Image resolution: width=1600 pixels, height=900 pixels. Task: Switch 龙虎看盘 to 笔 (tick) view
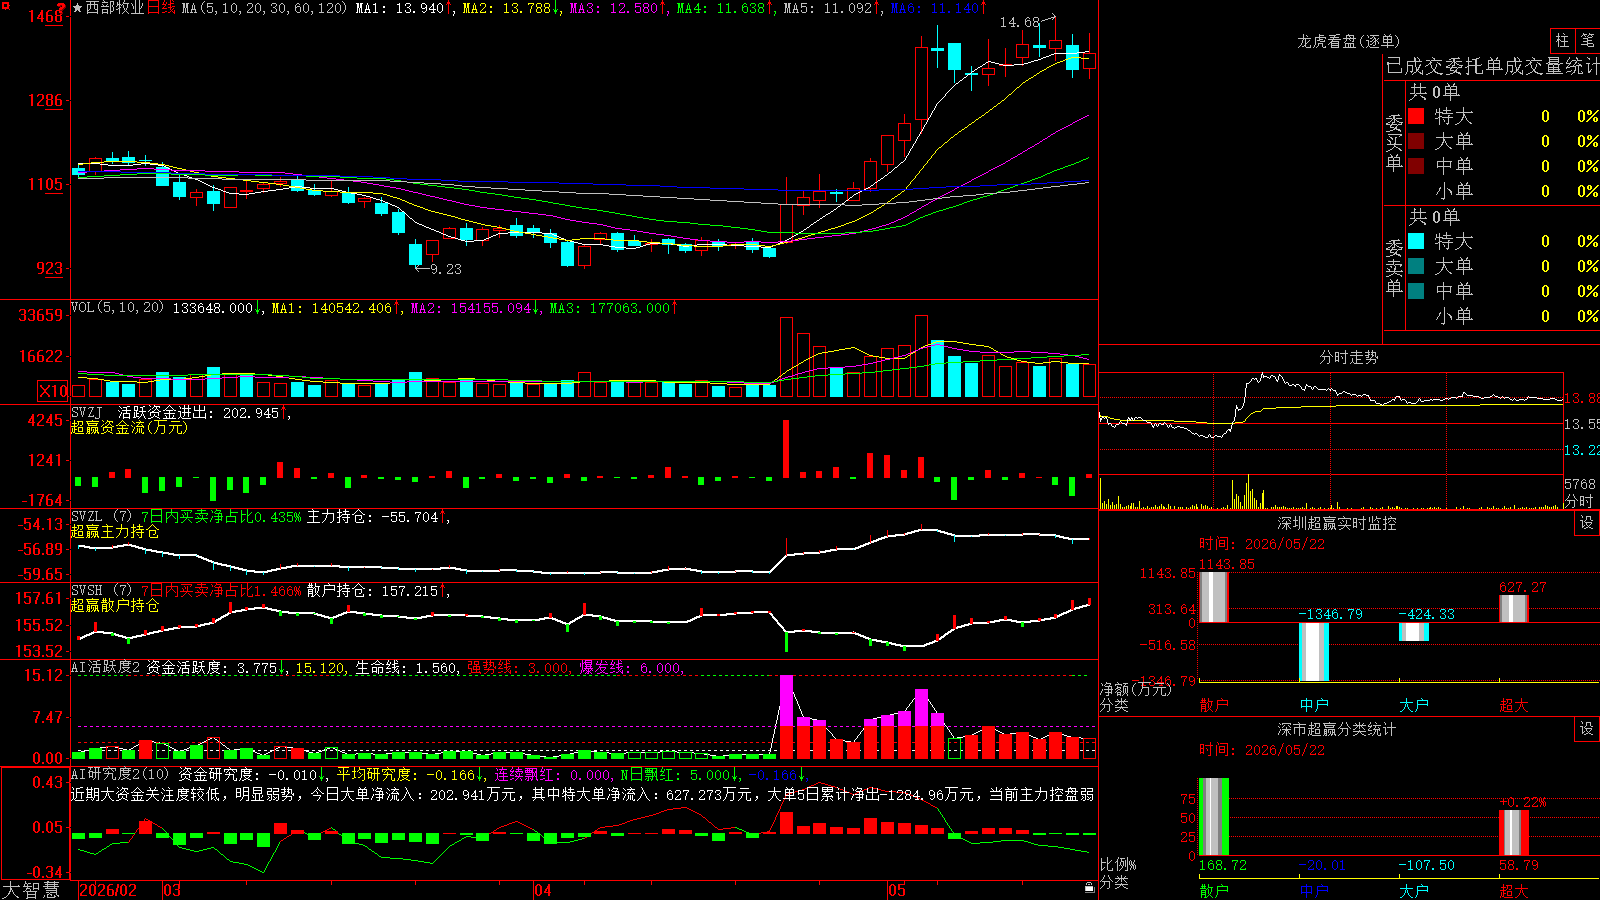[x=1587, y=40]
